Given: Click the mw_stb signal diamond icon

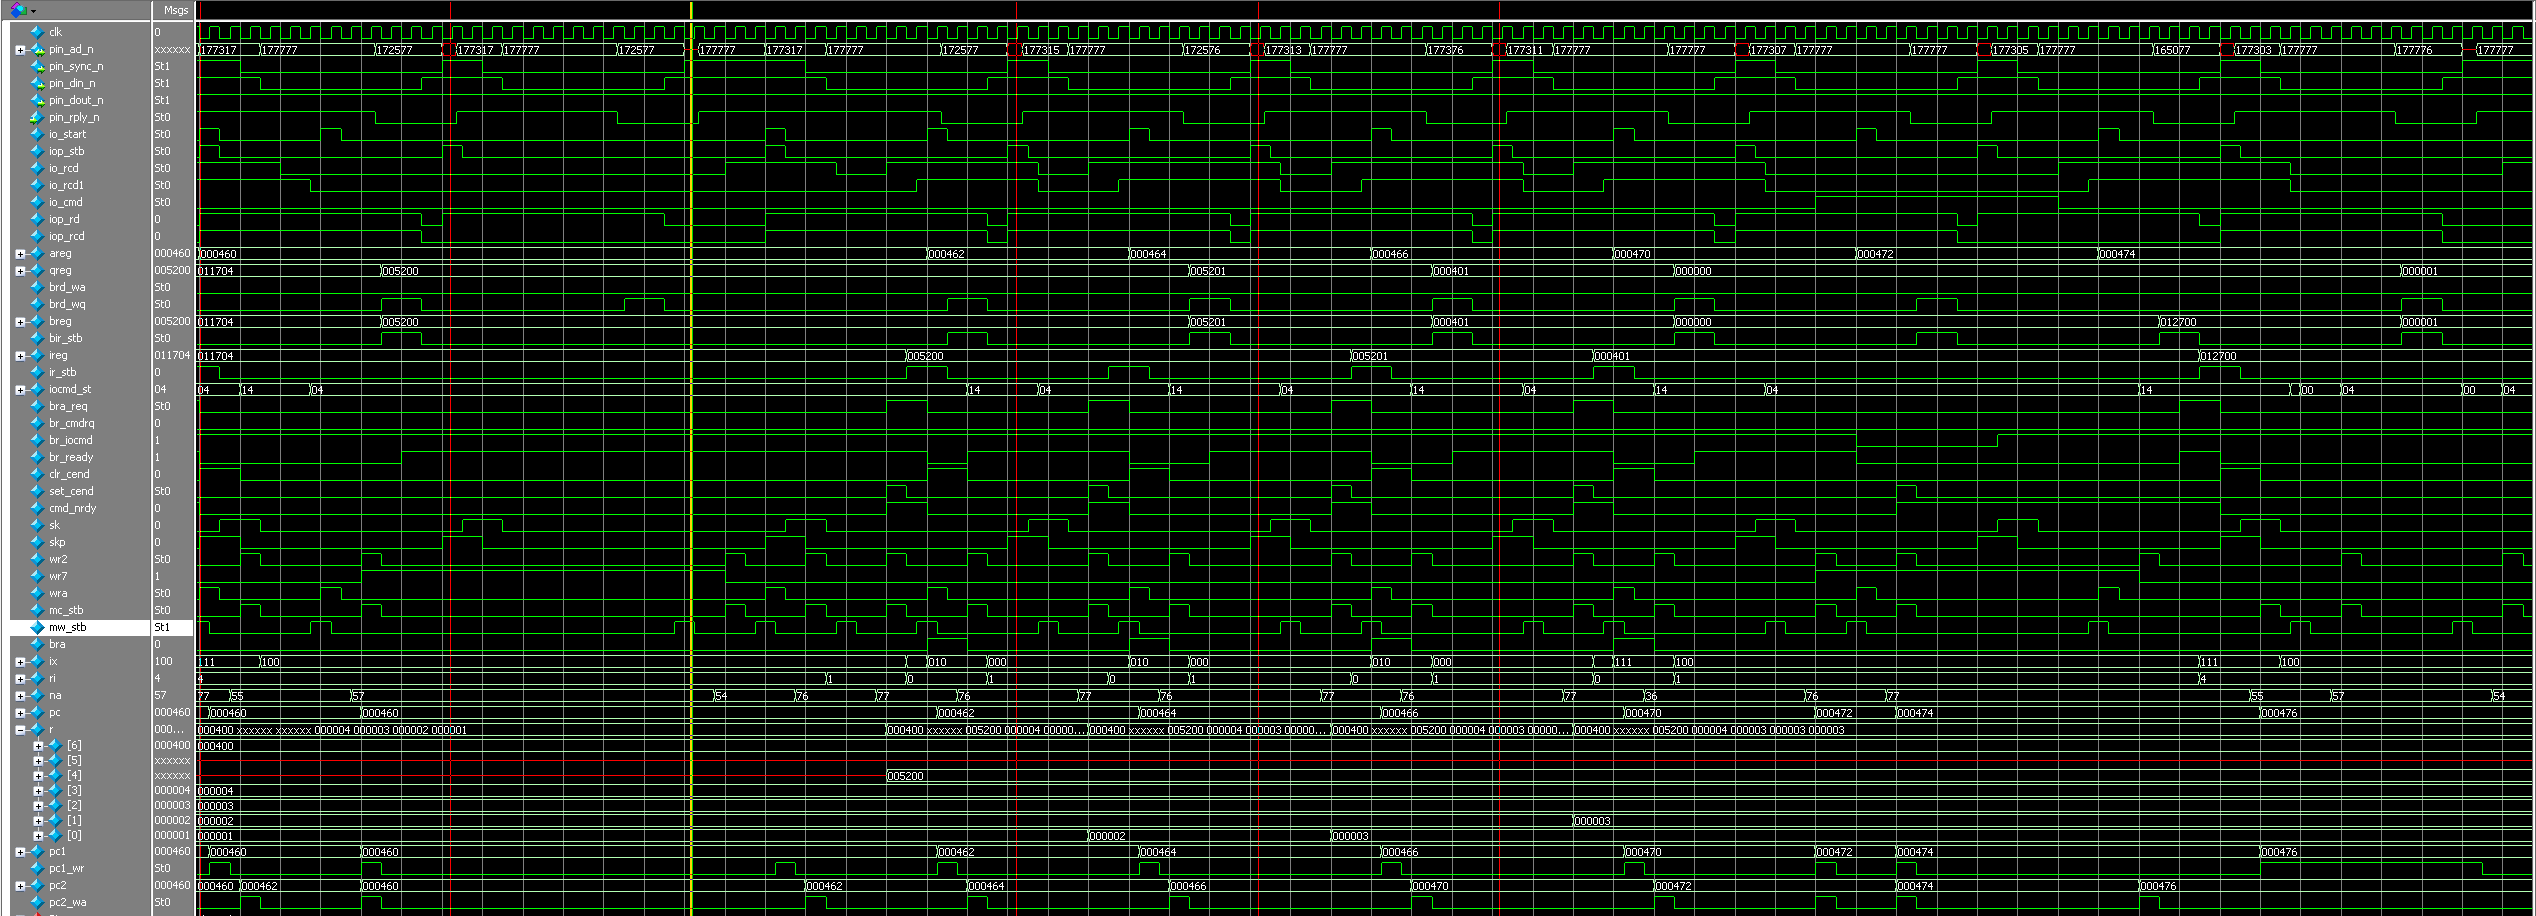Looking at the screenshot, I should [37, 627].
